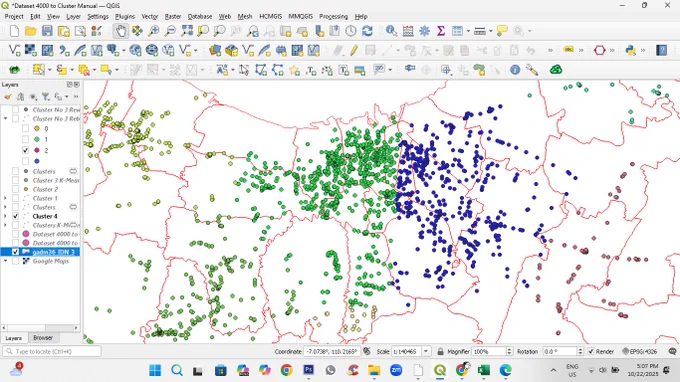Open the Project menu
Screen dimensions: 680x382
[14, 16]
